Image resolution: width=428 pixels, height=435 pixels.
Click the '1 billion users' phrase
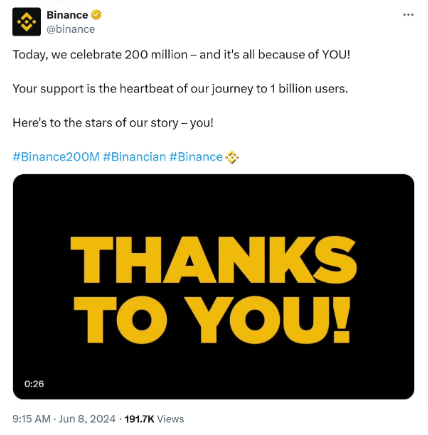[309, 89]
